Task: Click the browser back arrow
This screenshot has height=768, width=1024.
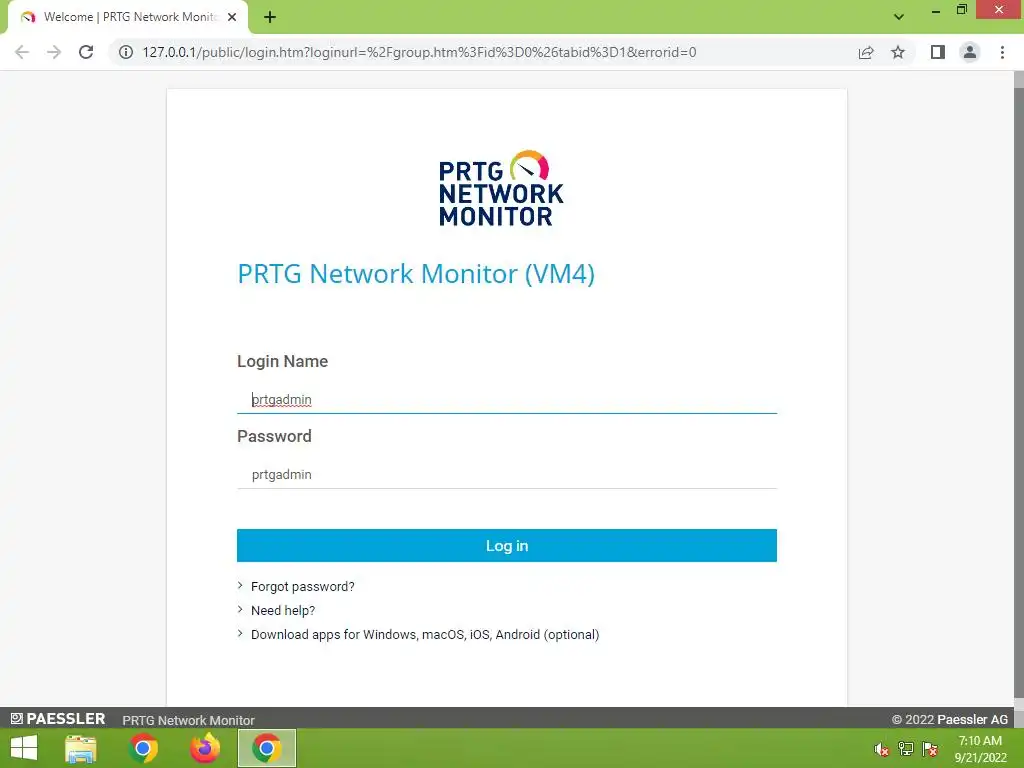Action: click(x=22, y=52)
